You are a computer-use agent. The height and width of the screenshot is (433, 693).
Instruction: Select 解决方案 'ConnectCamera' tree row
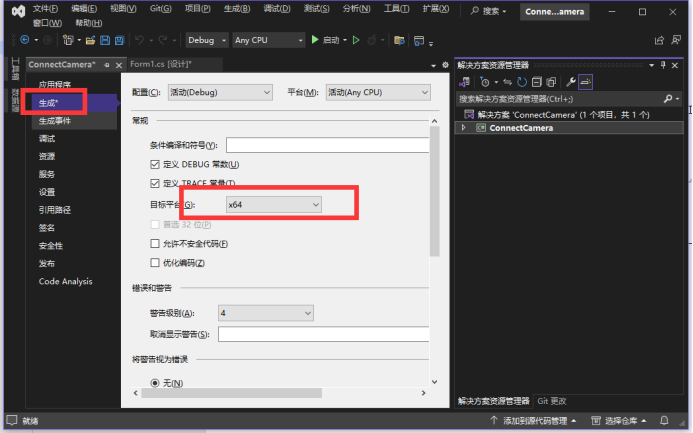[x=570, y=115]
